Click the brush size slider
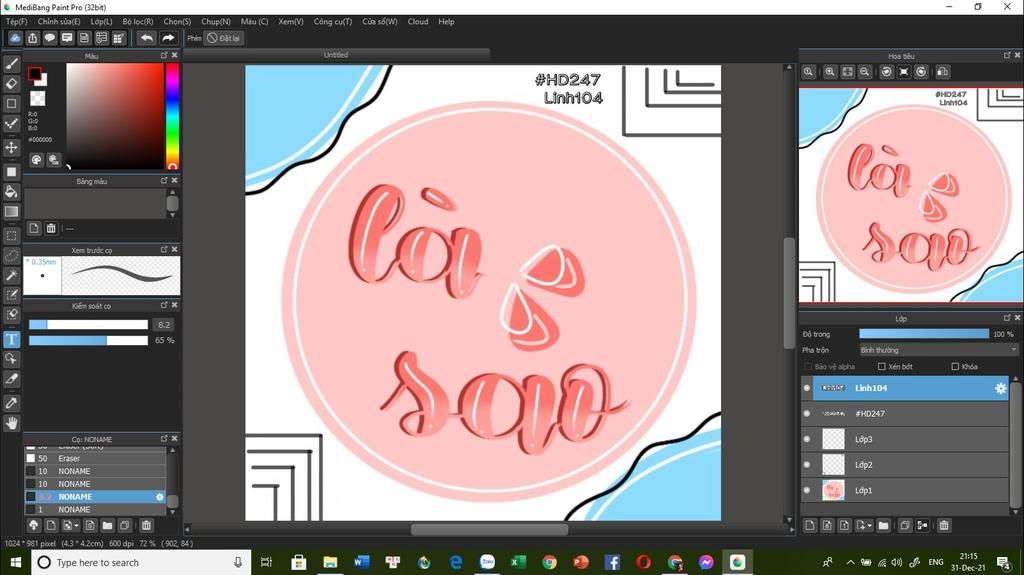 click(88, 325)
